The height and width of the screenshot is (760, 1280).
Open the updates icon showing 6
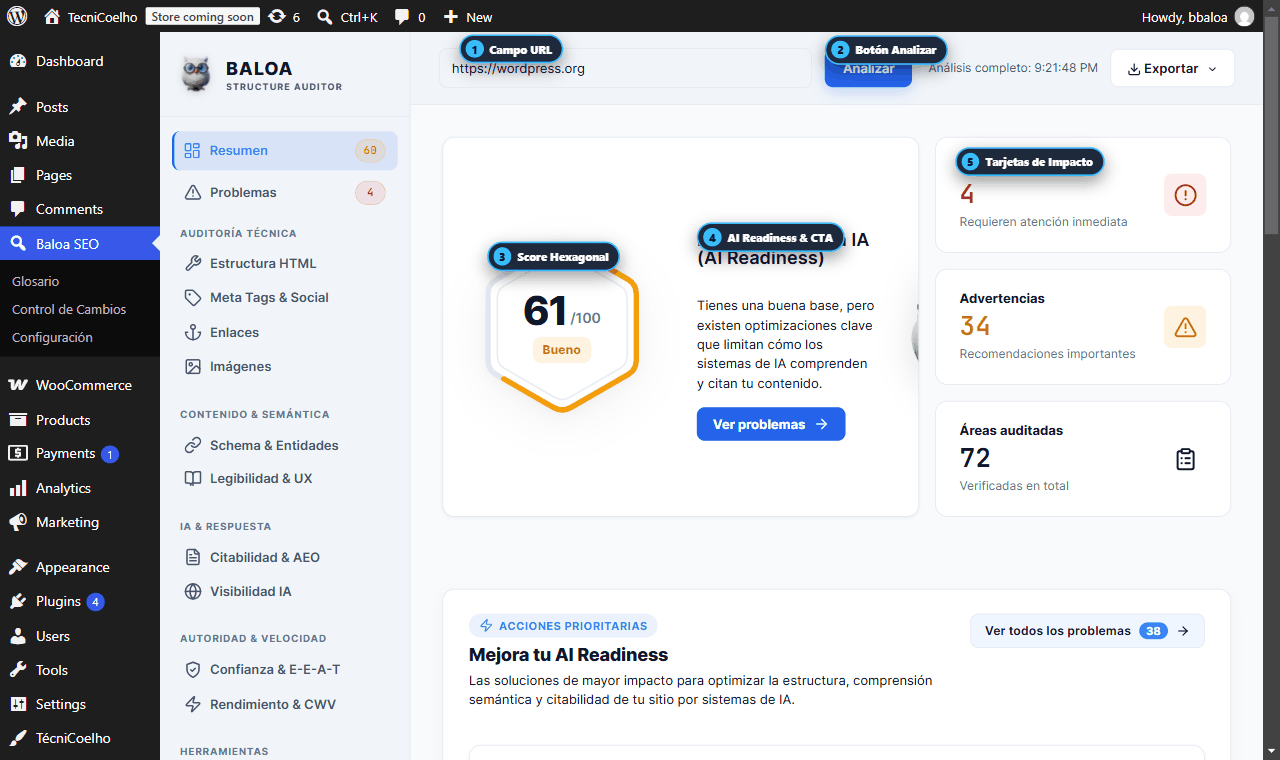pyautogui.click(x=285, y=16)
